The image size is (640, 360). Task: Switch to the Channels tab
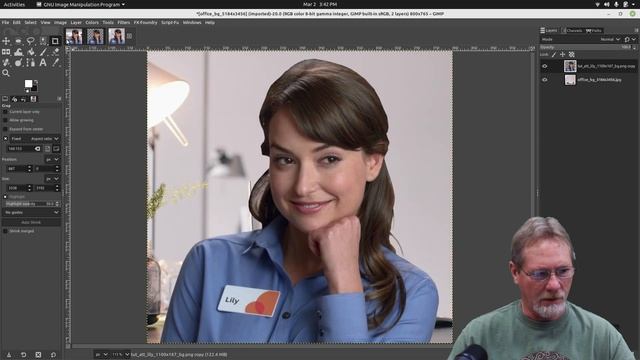[572, 31]
